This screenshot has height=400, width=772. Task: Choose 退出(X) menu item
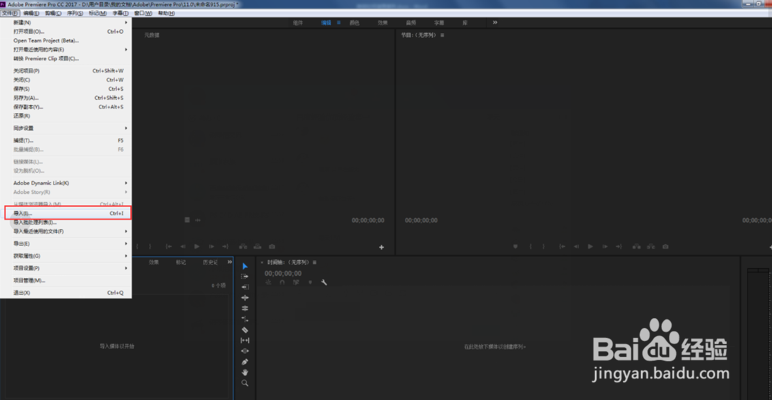pos(66,293)
